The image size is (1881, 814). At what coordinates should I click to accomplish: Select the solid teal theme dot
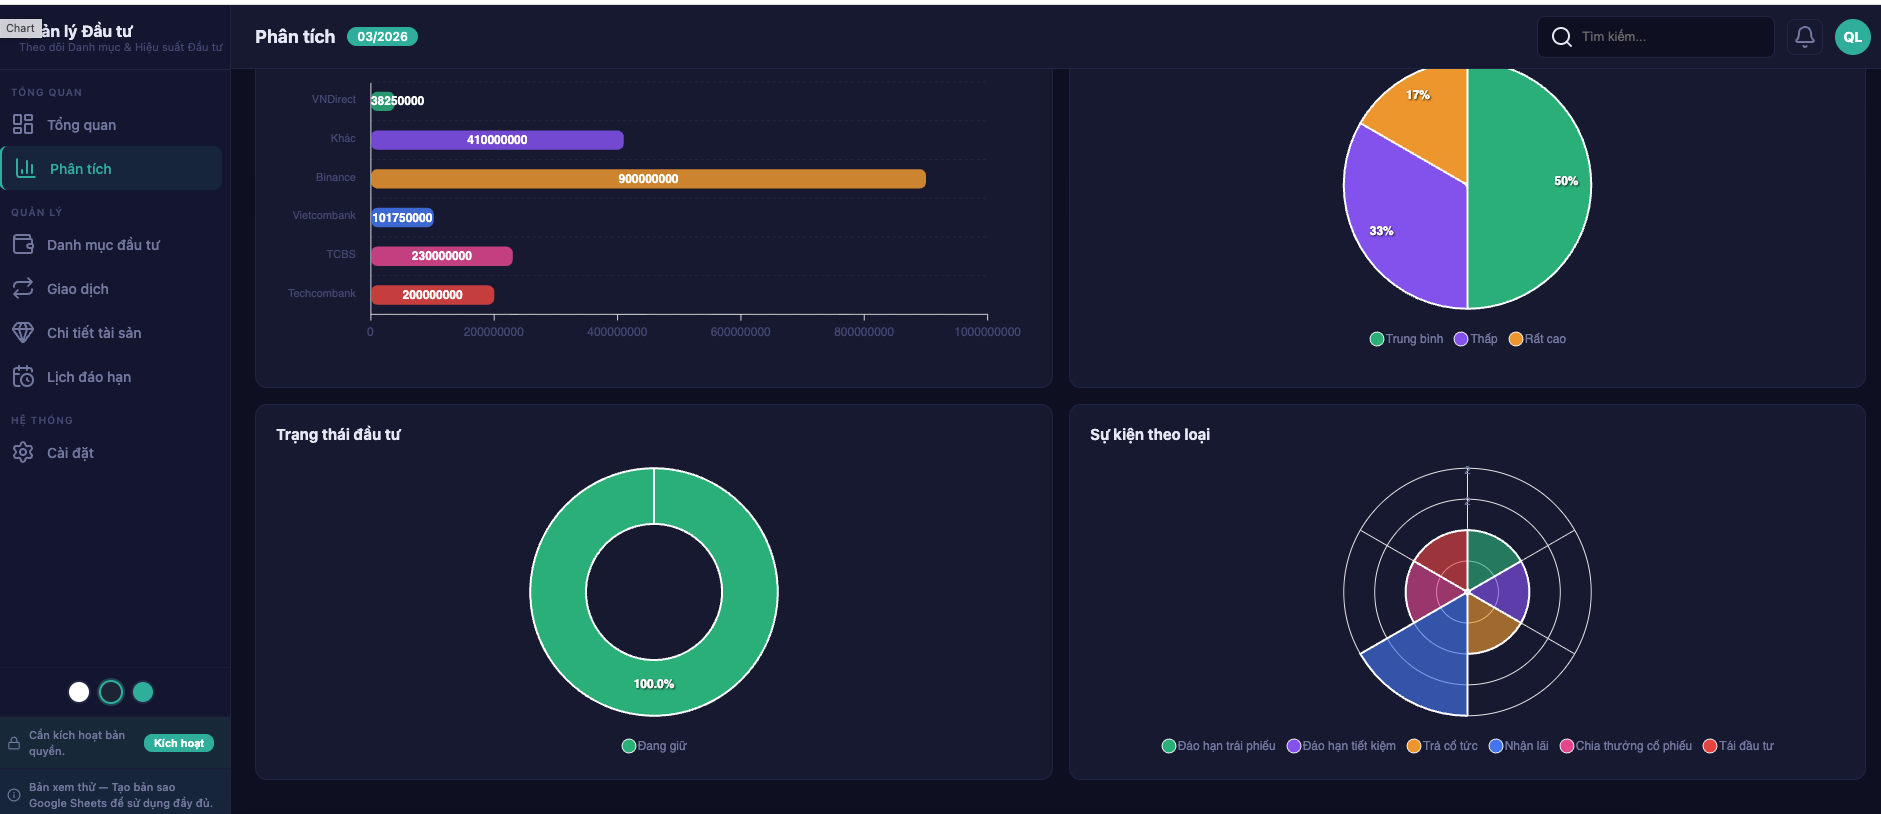[143, 692]
